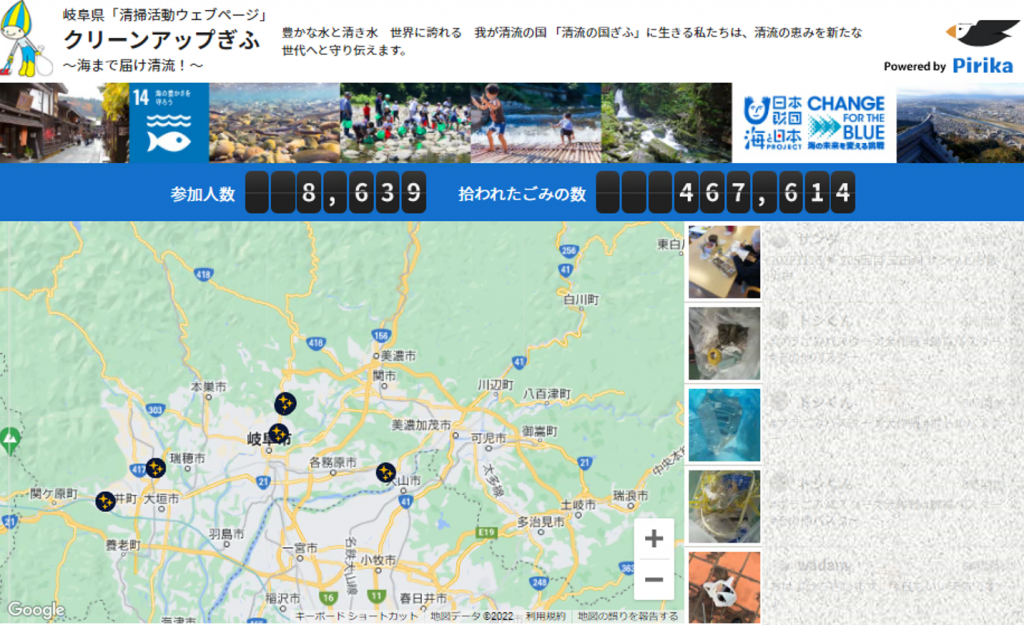Image resolution: width=1024 pixels, height=625 pixels.
Task: Click the cleanup marker north of Gifu city
Action: tap(285, 403)
